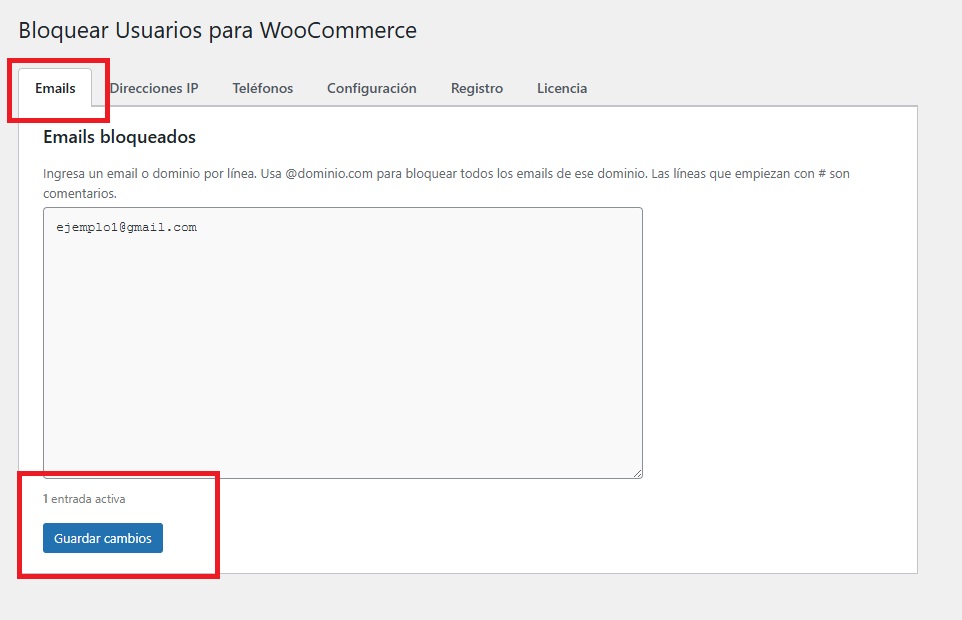
Task: Click the ejemplo1@gmail.com line in the textarea
Action: point(127,227)
